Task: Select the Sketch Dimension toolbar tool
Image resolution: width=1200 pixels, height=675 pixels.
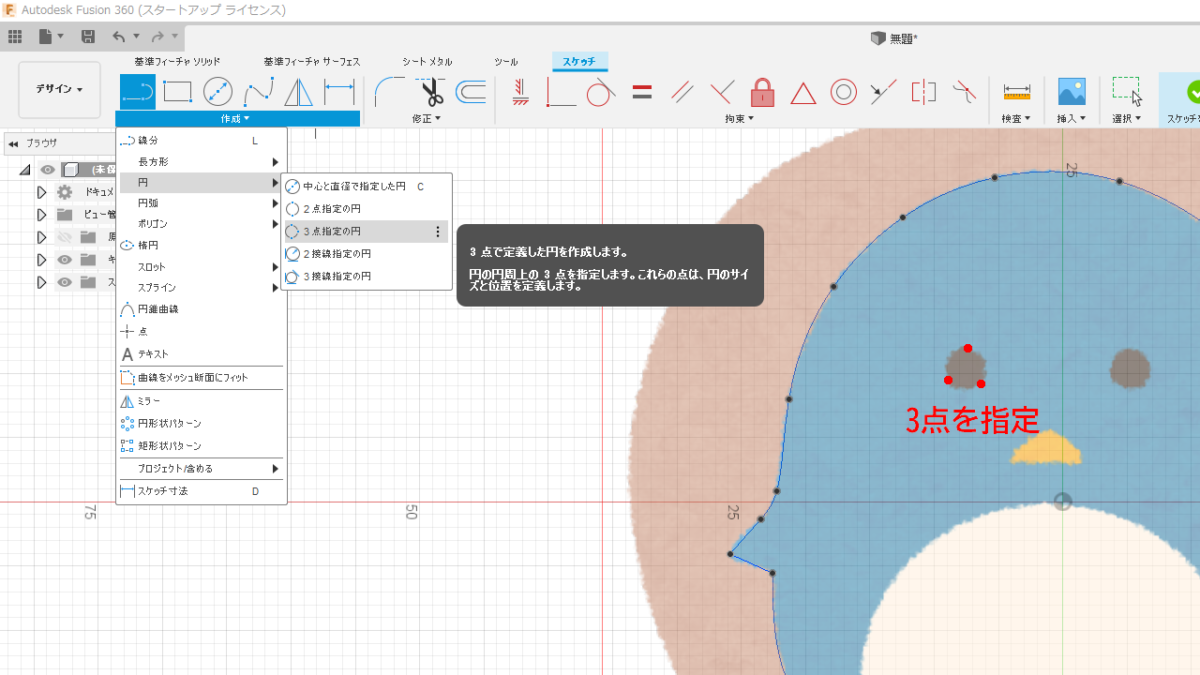Action: 339,92
